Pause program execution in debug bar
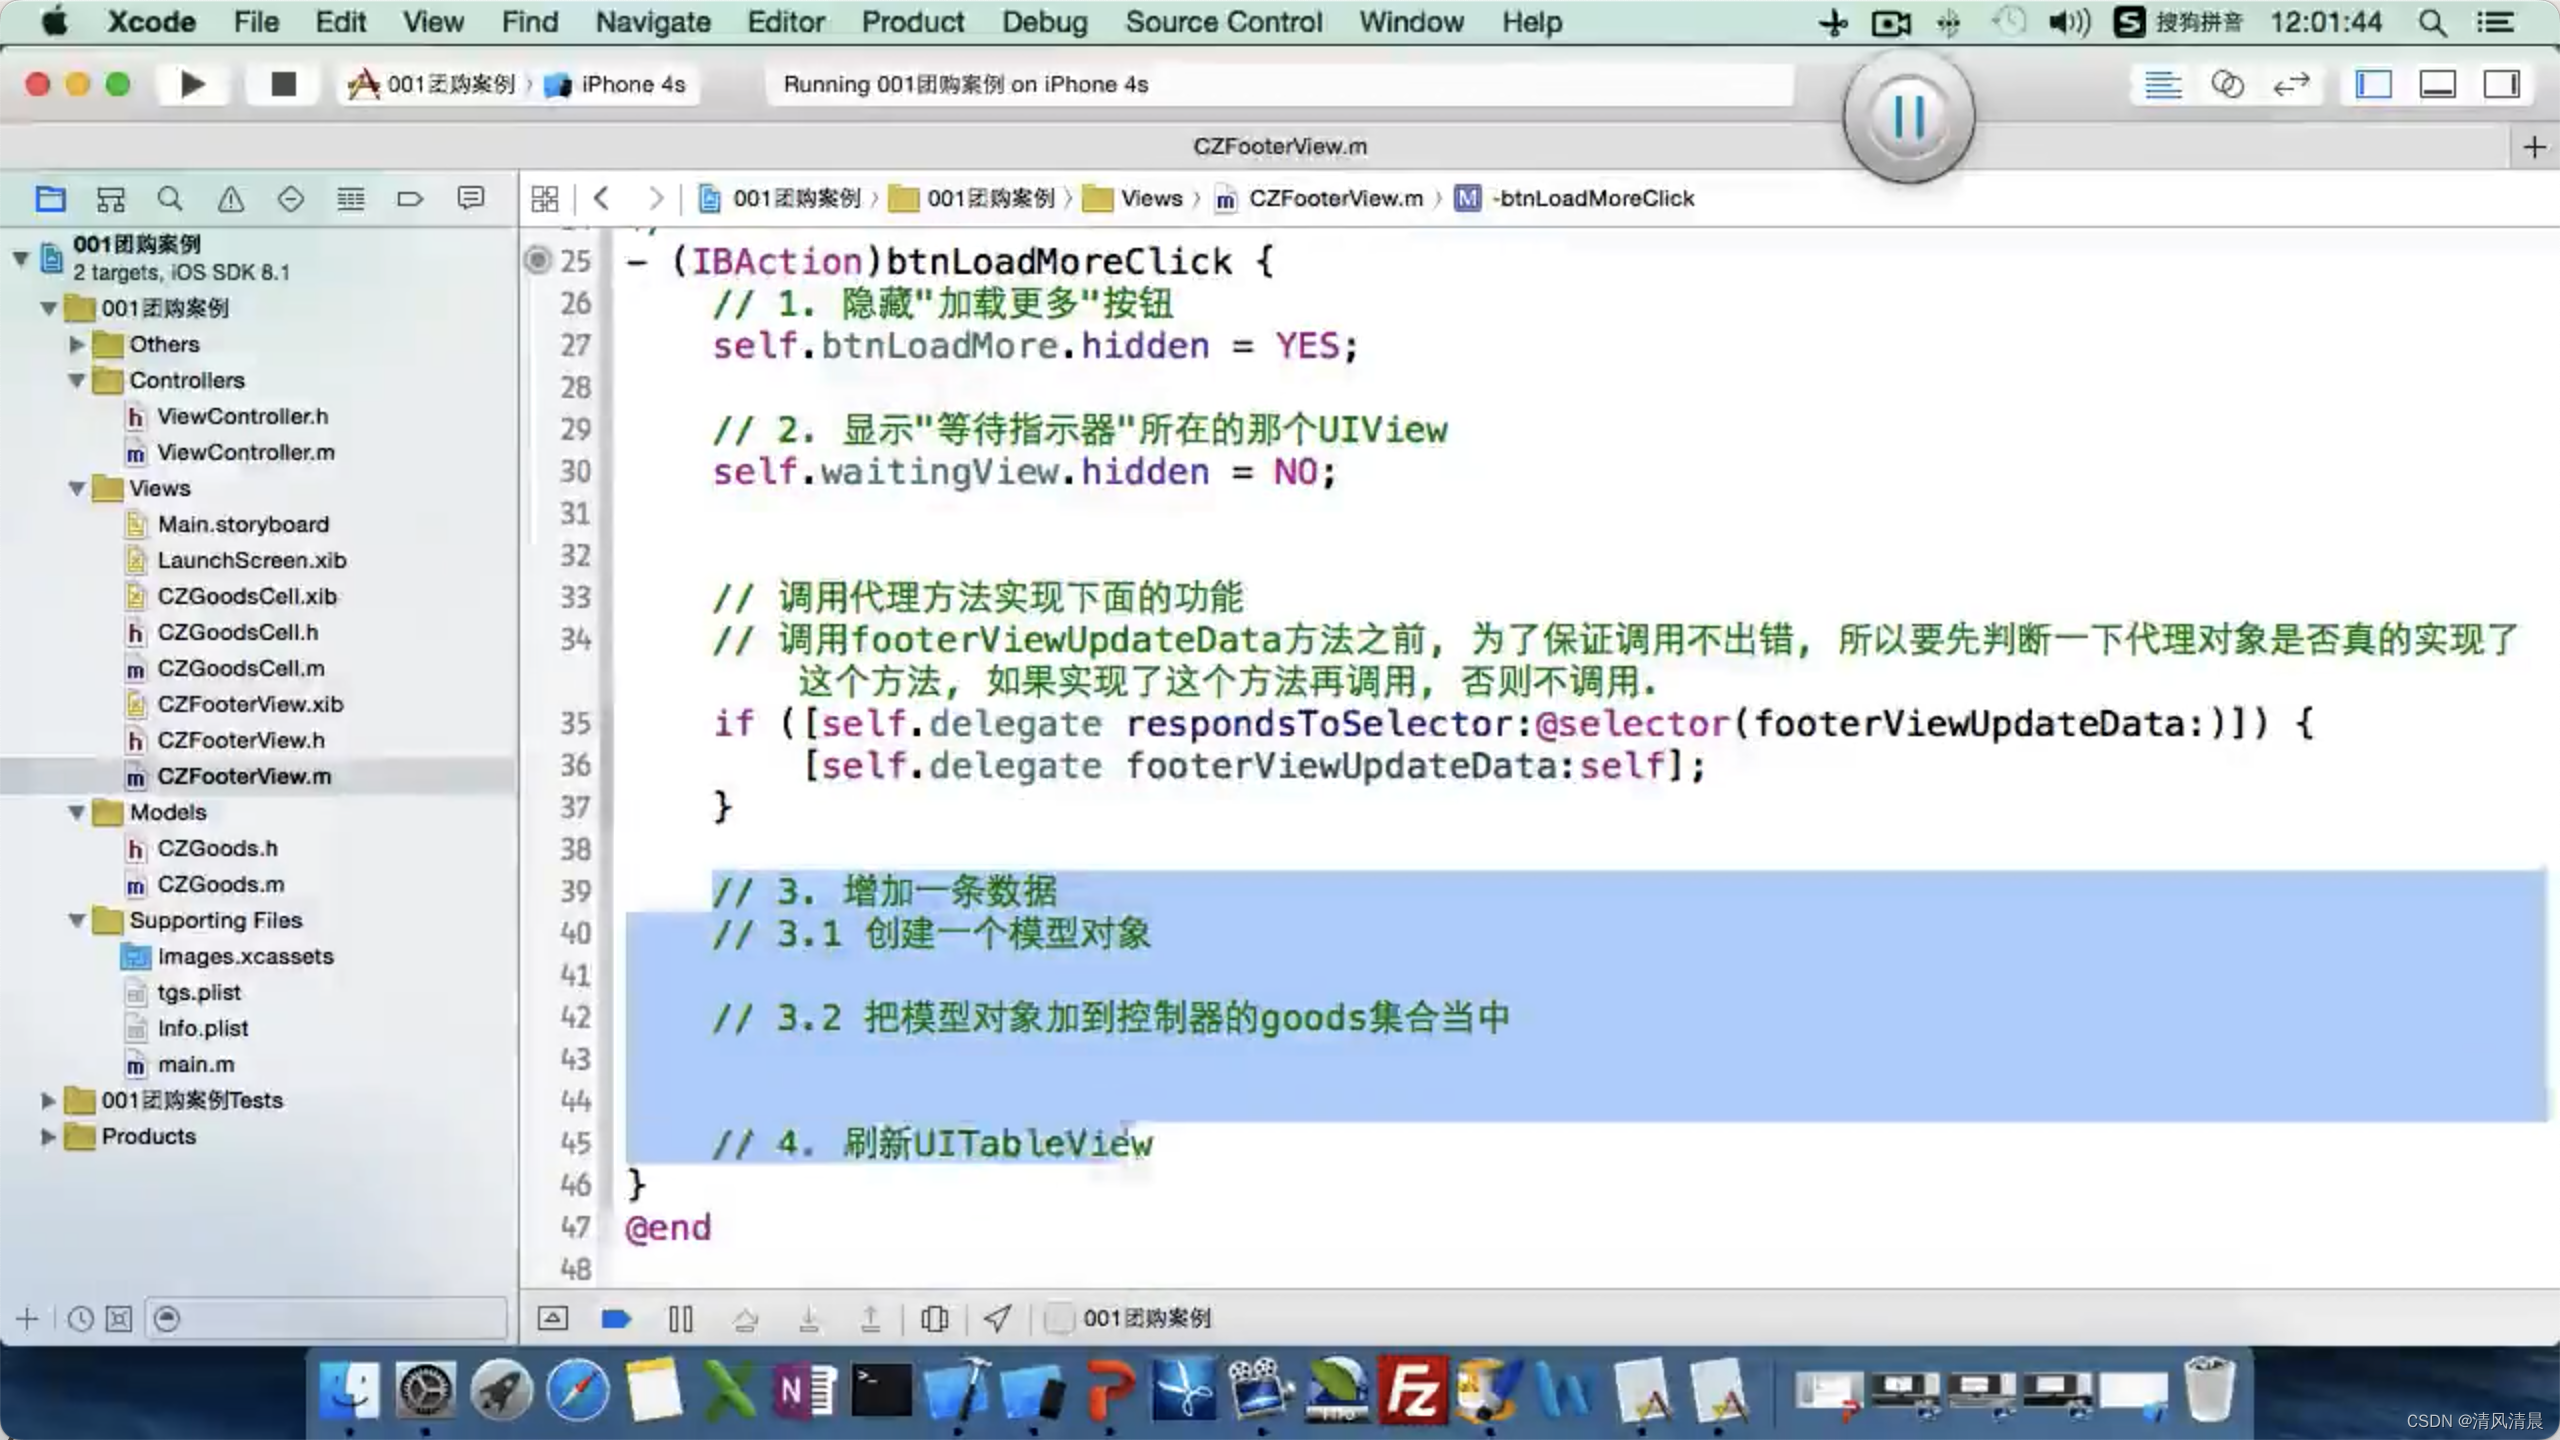 pos(680,1318)
